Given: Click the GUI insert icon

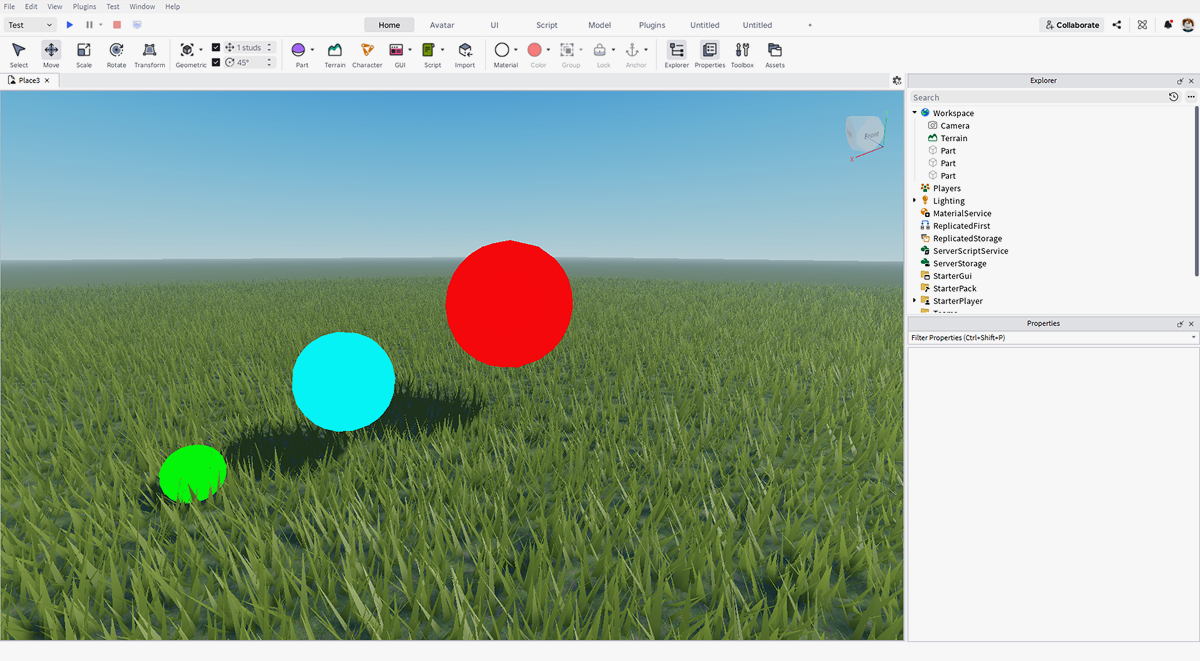Looking at the screenshot, I should (397, 49).
